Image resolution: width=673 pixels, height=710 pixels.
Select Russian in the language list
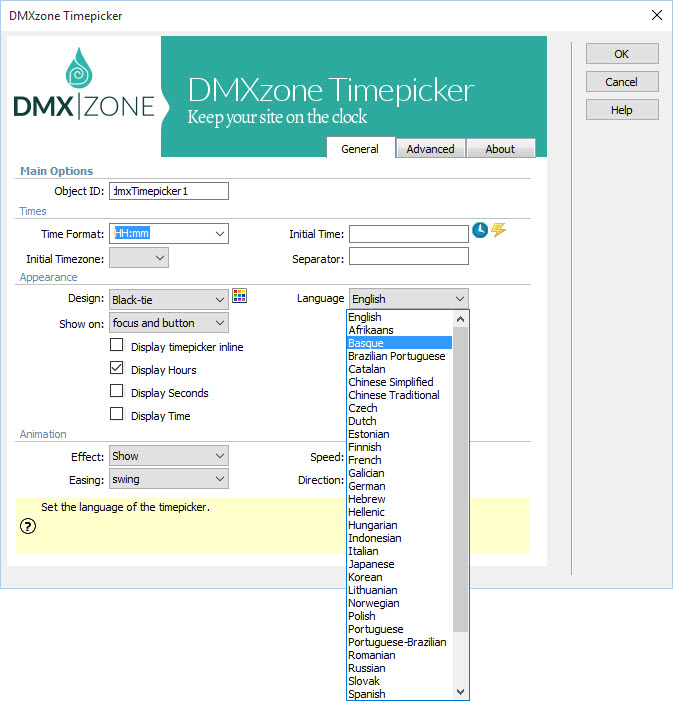coord(400,668)
